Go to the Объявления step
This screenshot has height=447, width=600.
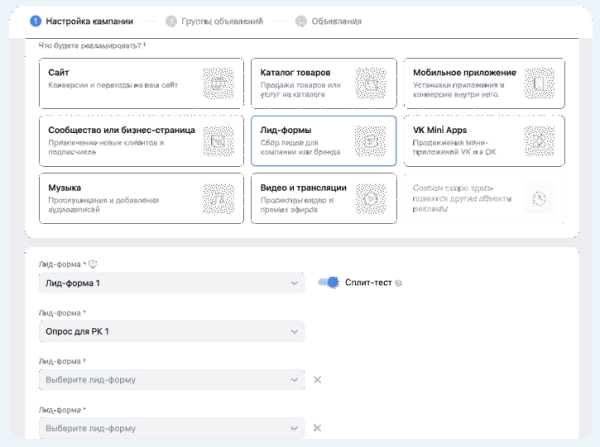tap(327, 20)
